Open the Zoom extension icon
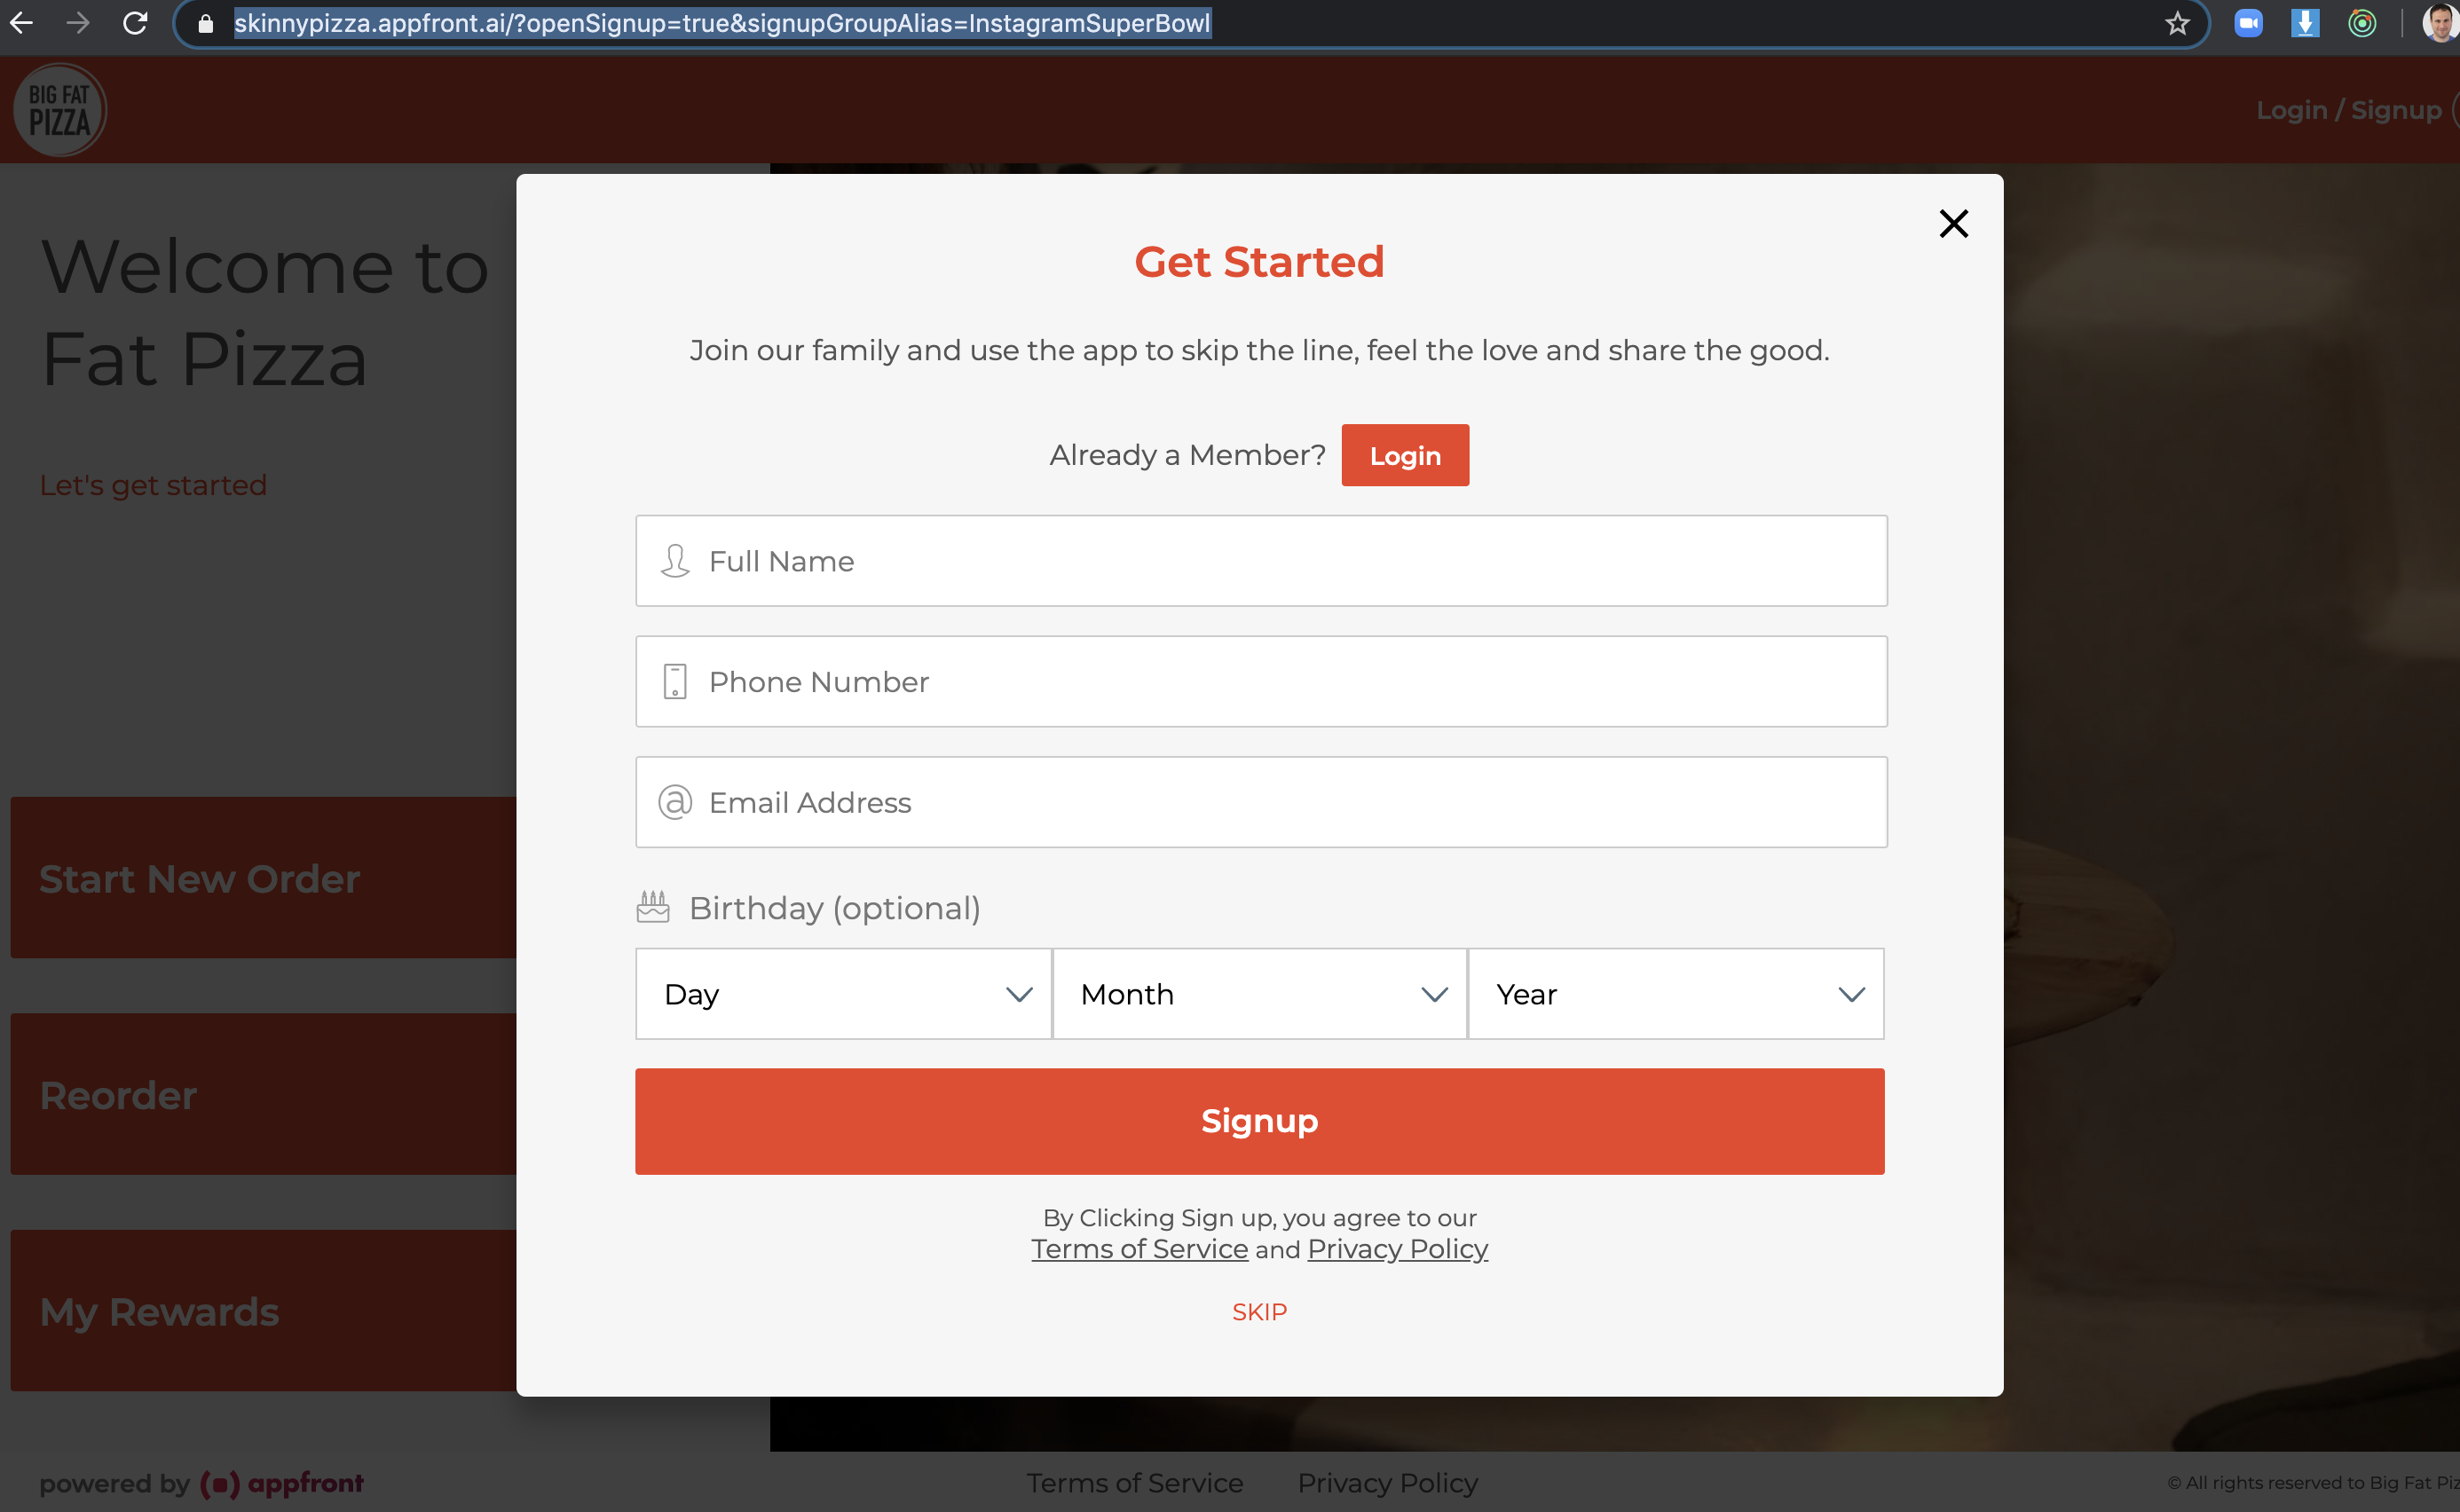This screenshot has width=2460, height=1512. (x=2248, y=23)
